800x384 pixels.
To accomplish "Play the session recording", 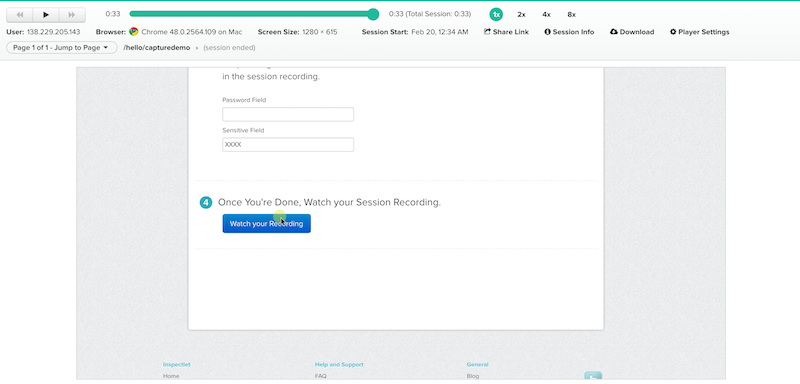I will coord(46,15).
